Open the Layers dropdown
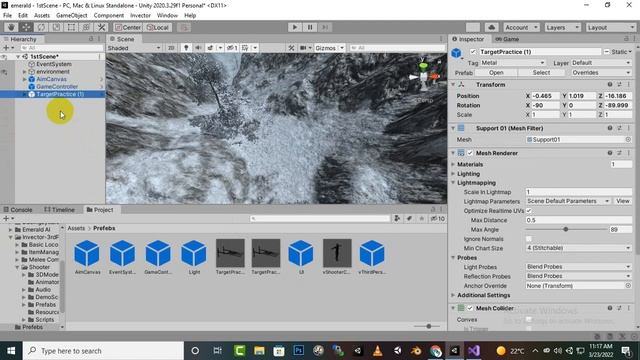640x360 pixels. tap(562, 27)
